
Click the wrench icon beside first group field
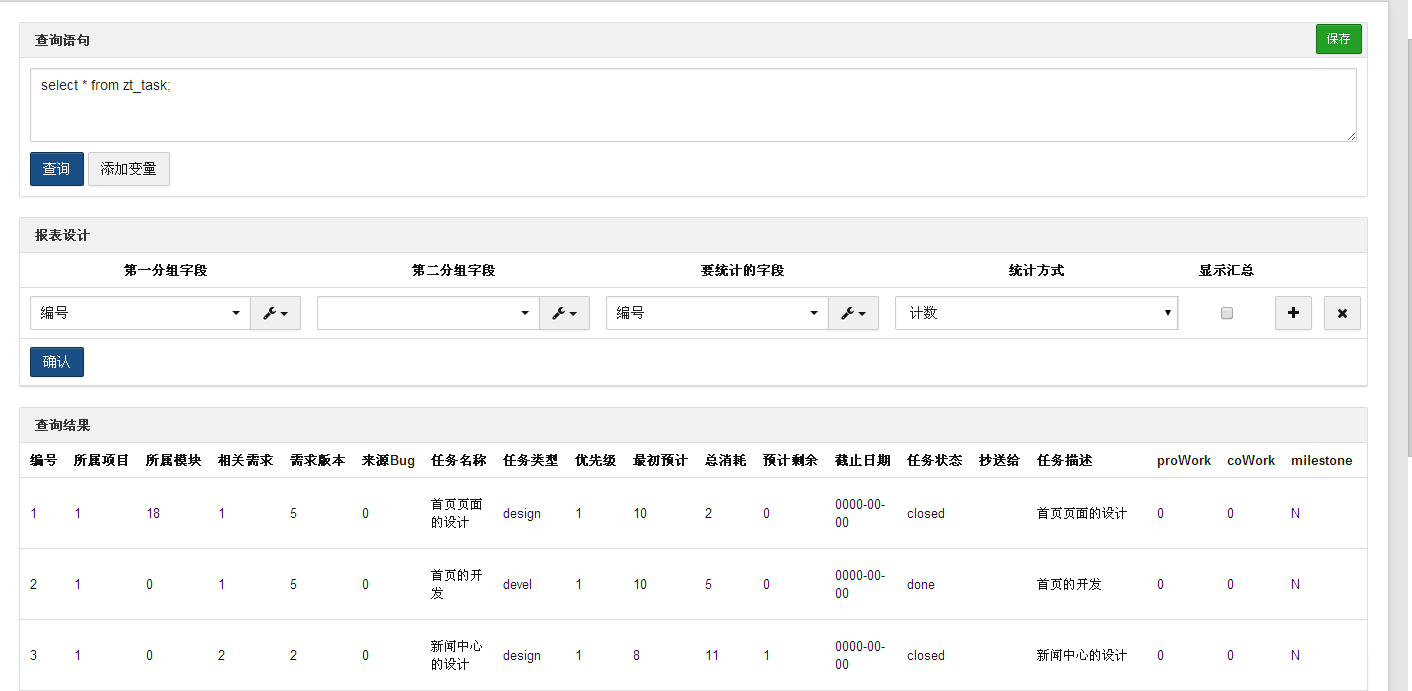click(x=275, y=313)
